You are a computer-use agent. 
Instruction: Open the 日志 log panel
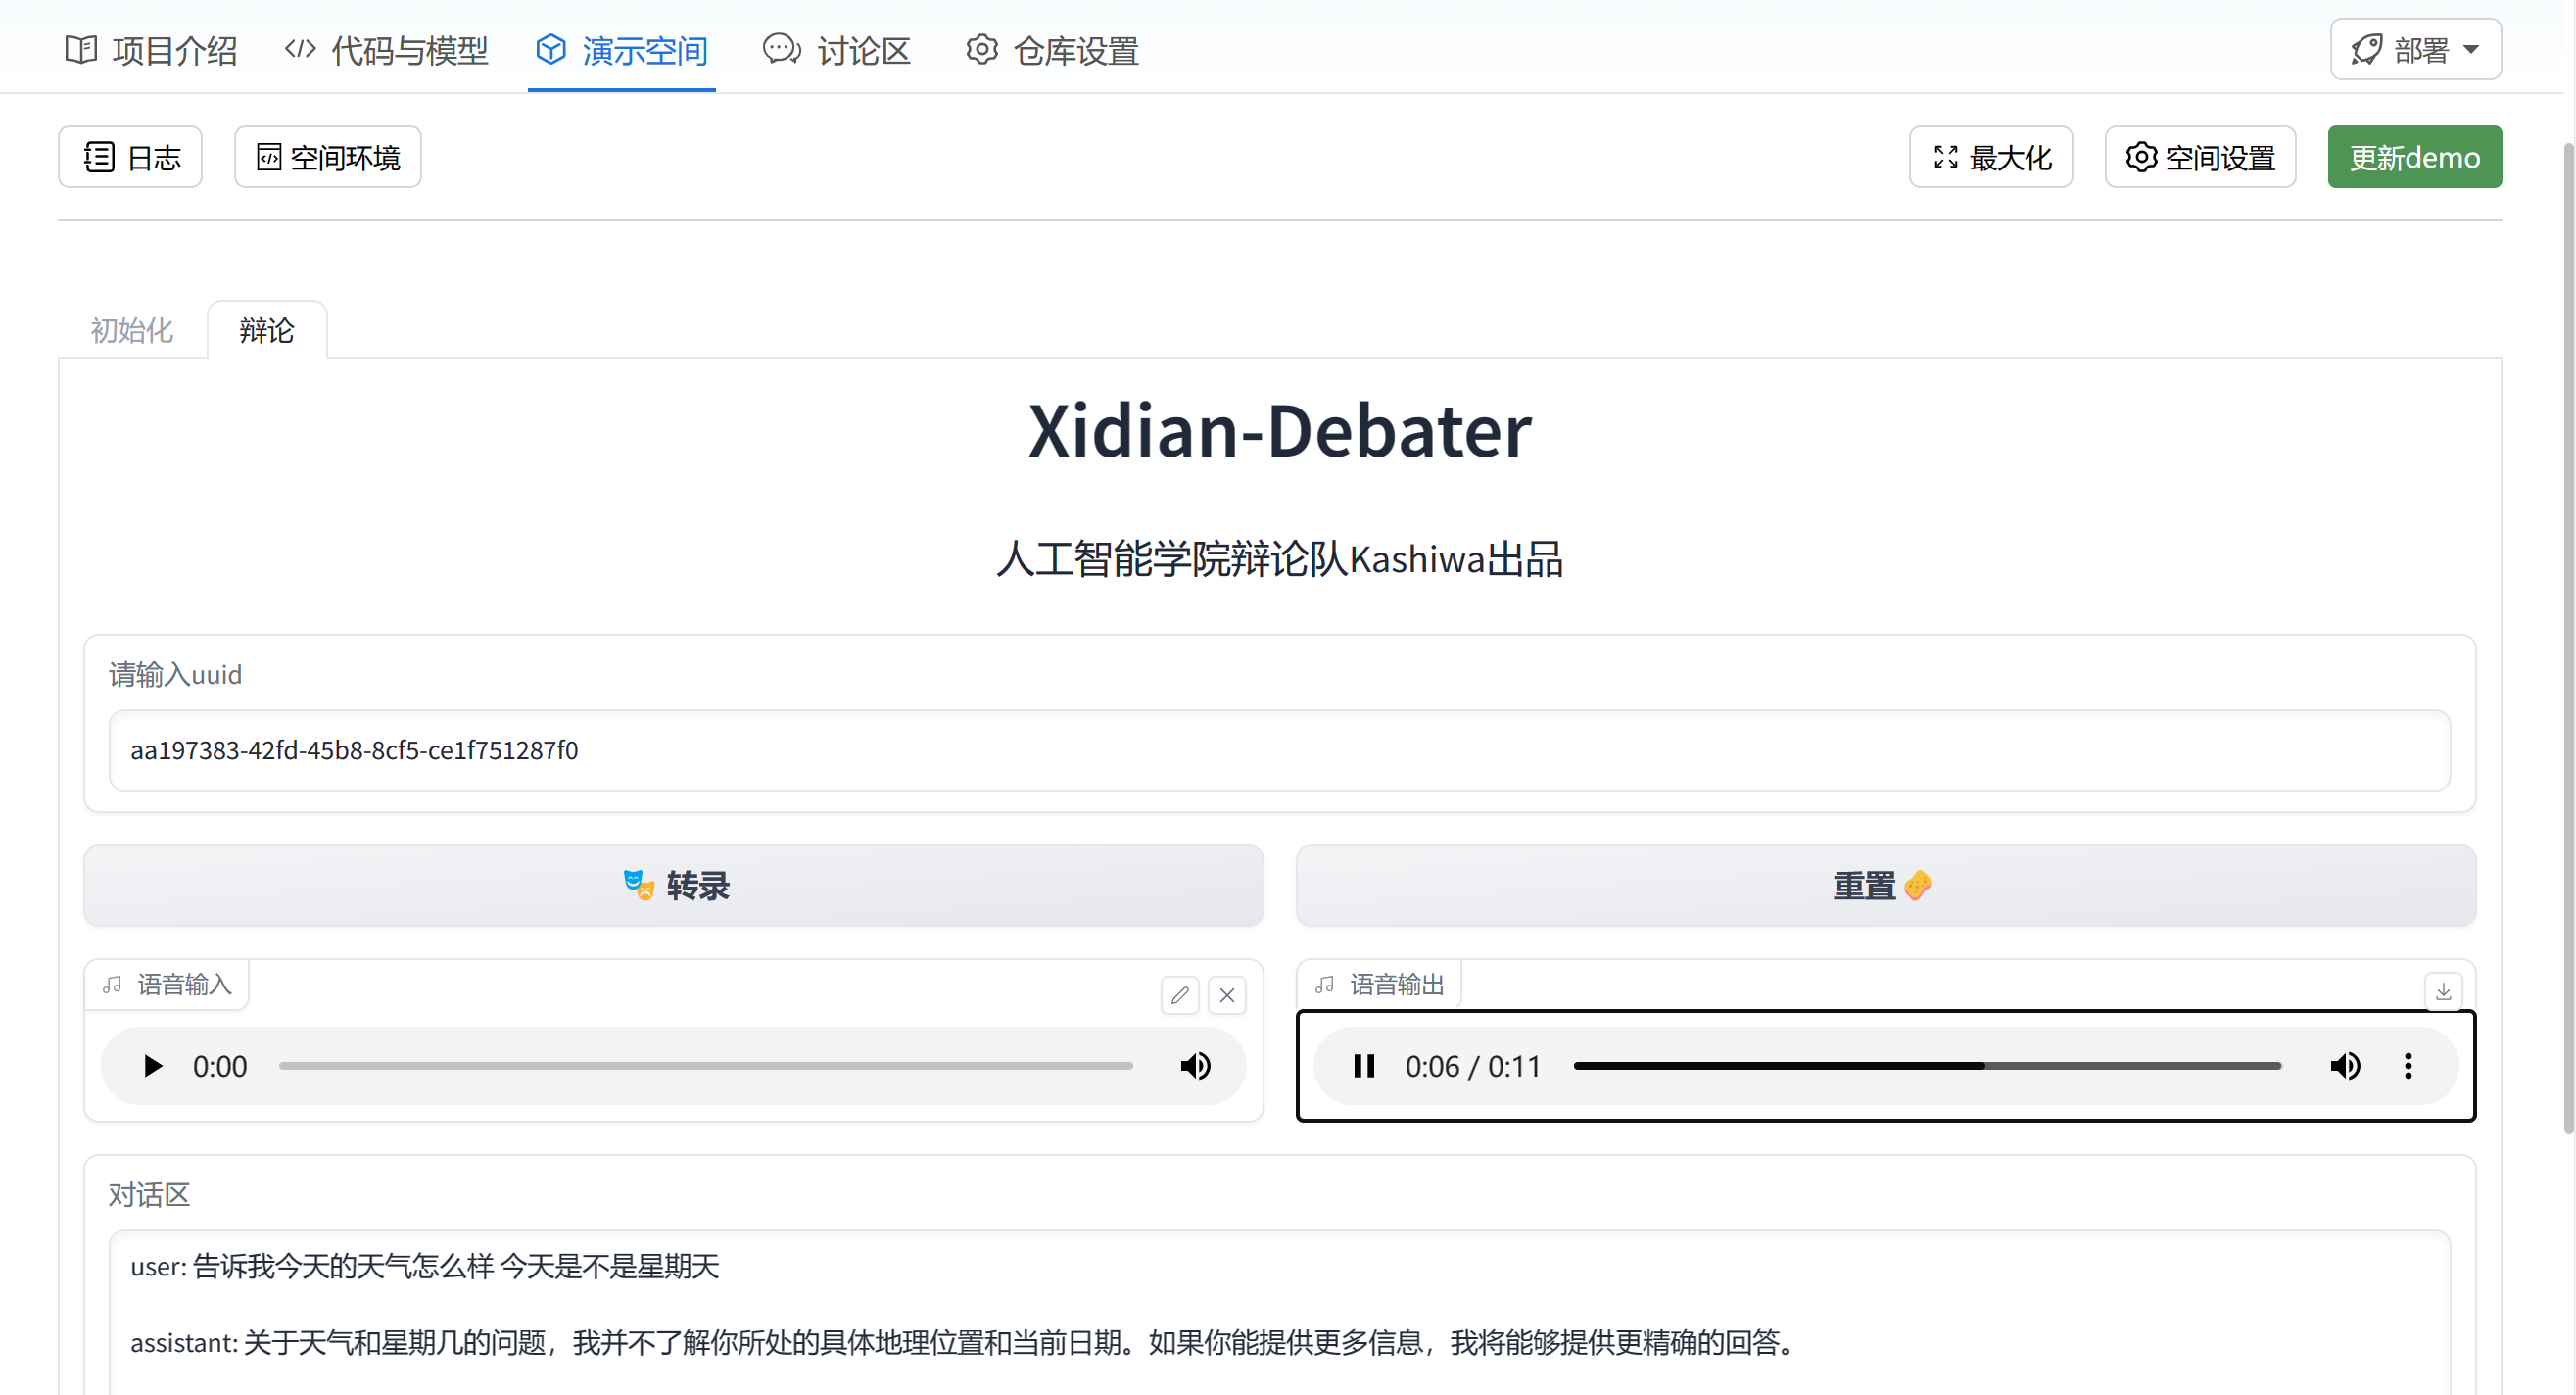130,157
